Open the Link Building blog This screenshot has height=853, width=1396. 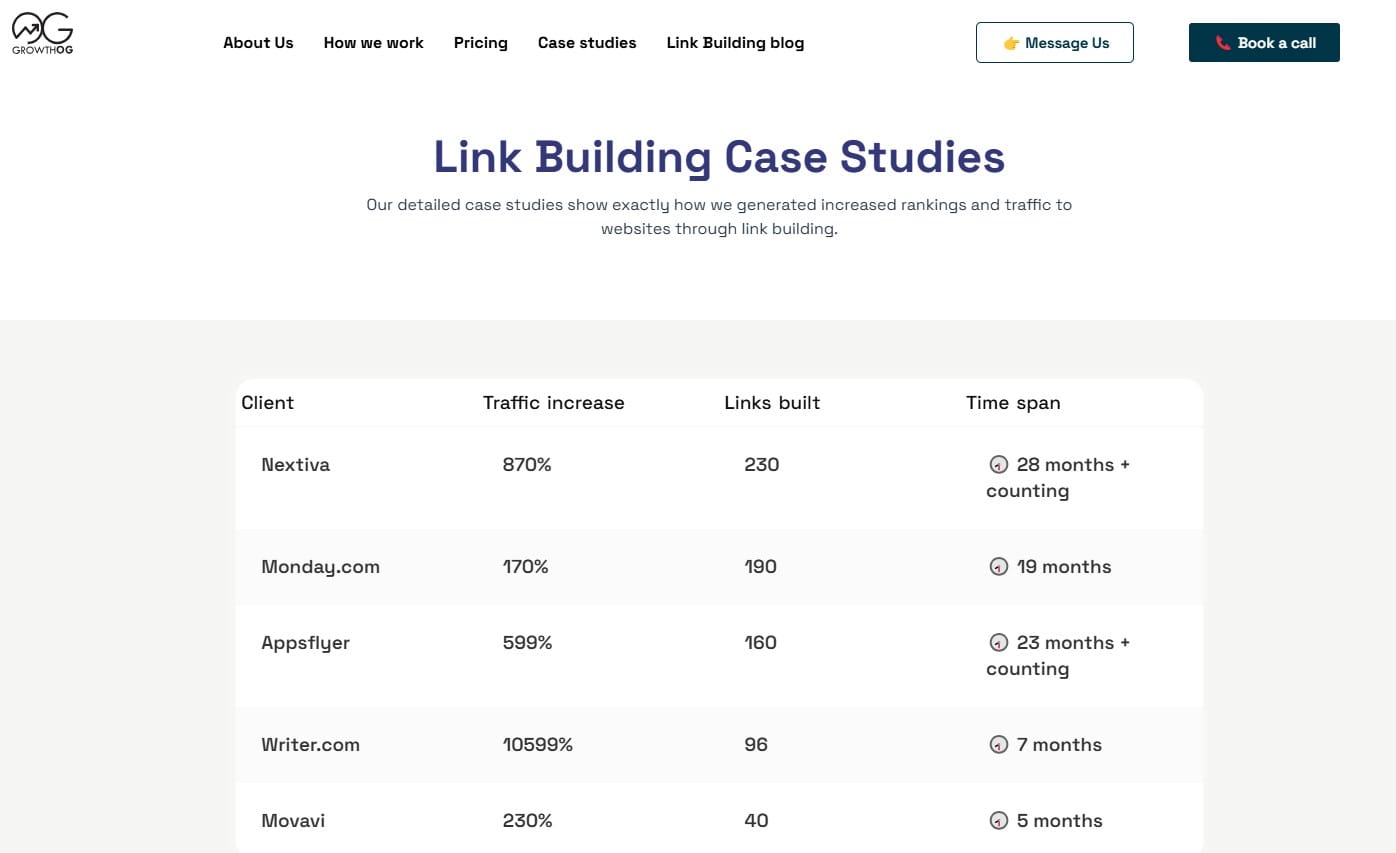pyautogui.click(x=735, y=43)
